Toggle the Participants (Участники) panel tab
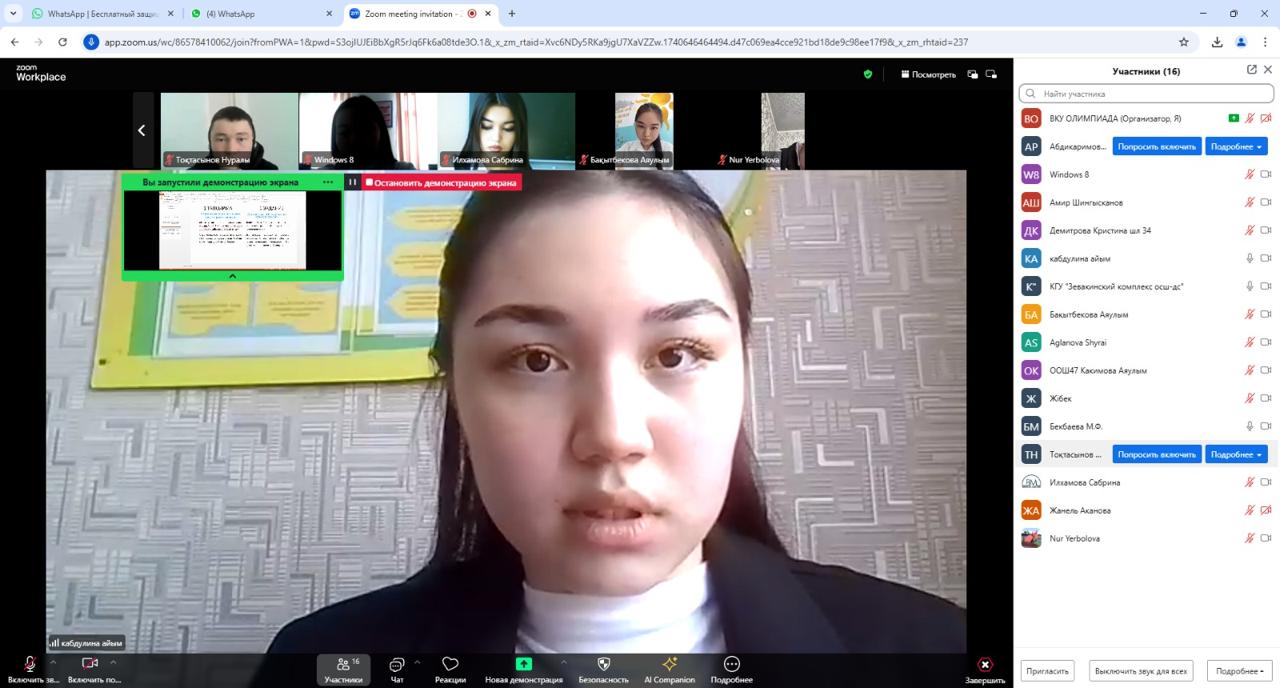Image resolution: width=1280 pixels, height=688 pixels. click(x=343, y=669)
